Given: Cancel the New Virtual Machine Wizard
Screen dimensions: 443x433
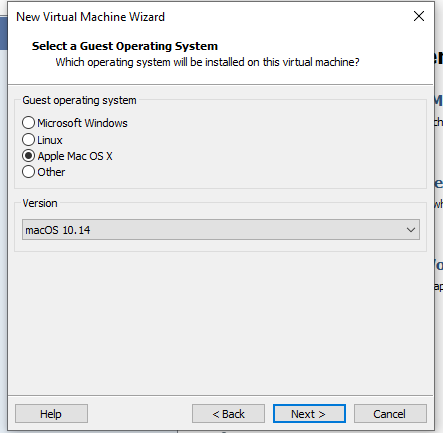Looking at the screenshot, I should tap(390, 414).
